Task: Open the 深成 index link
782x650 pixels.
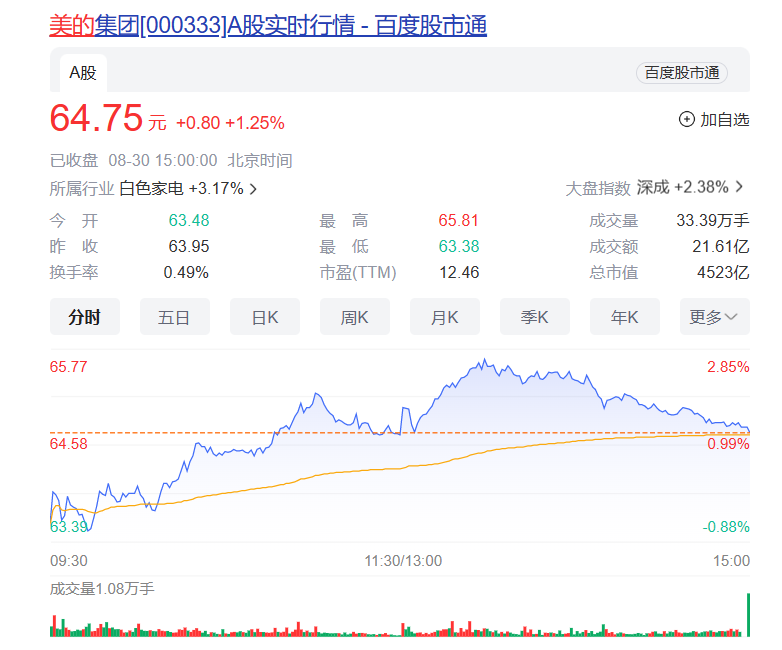Action: pos(653,188)
